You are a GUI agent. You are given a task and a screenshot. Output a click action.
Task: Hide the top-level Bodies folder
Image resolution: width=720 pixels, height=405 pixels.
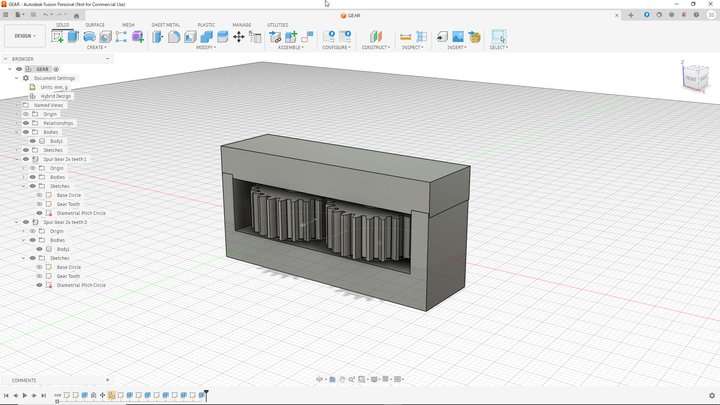click(26, 132)
